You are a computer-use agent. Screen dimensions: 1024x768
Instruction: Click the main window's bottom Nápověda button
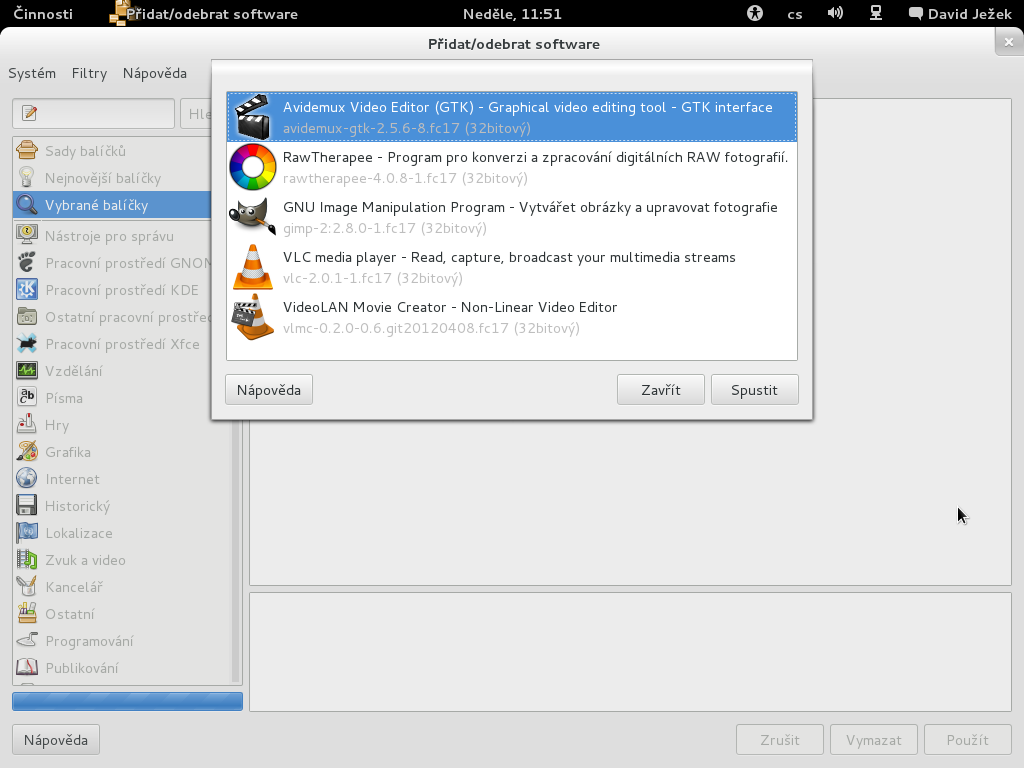[x=56, y=740]
